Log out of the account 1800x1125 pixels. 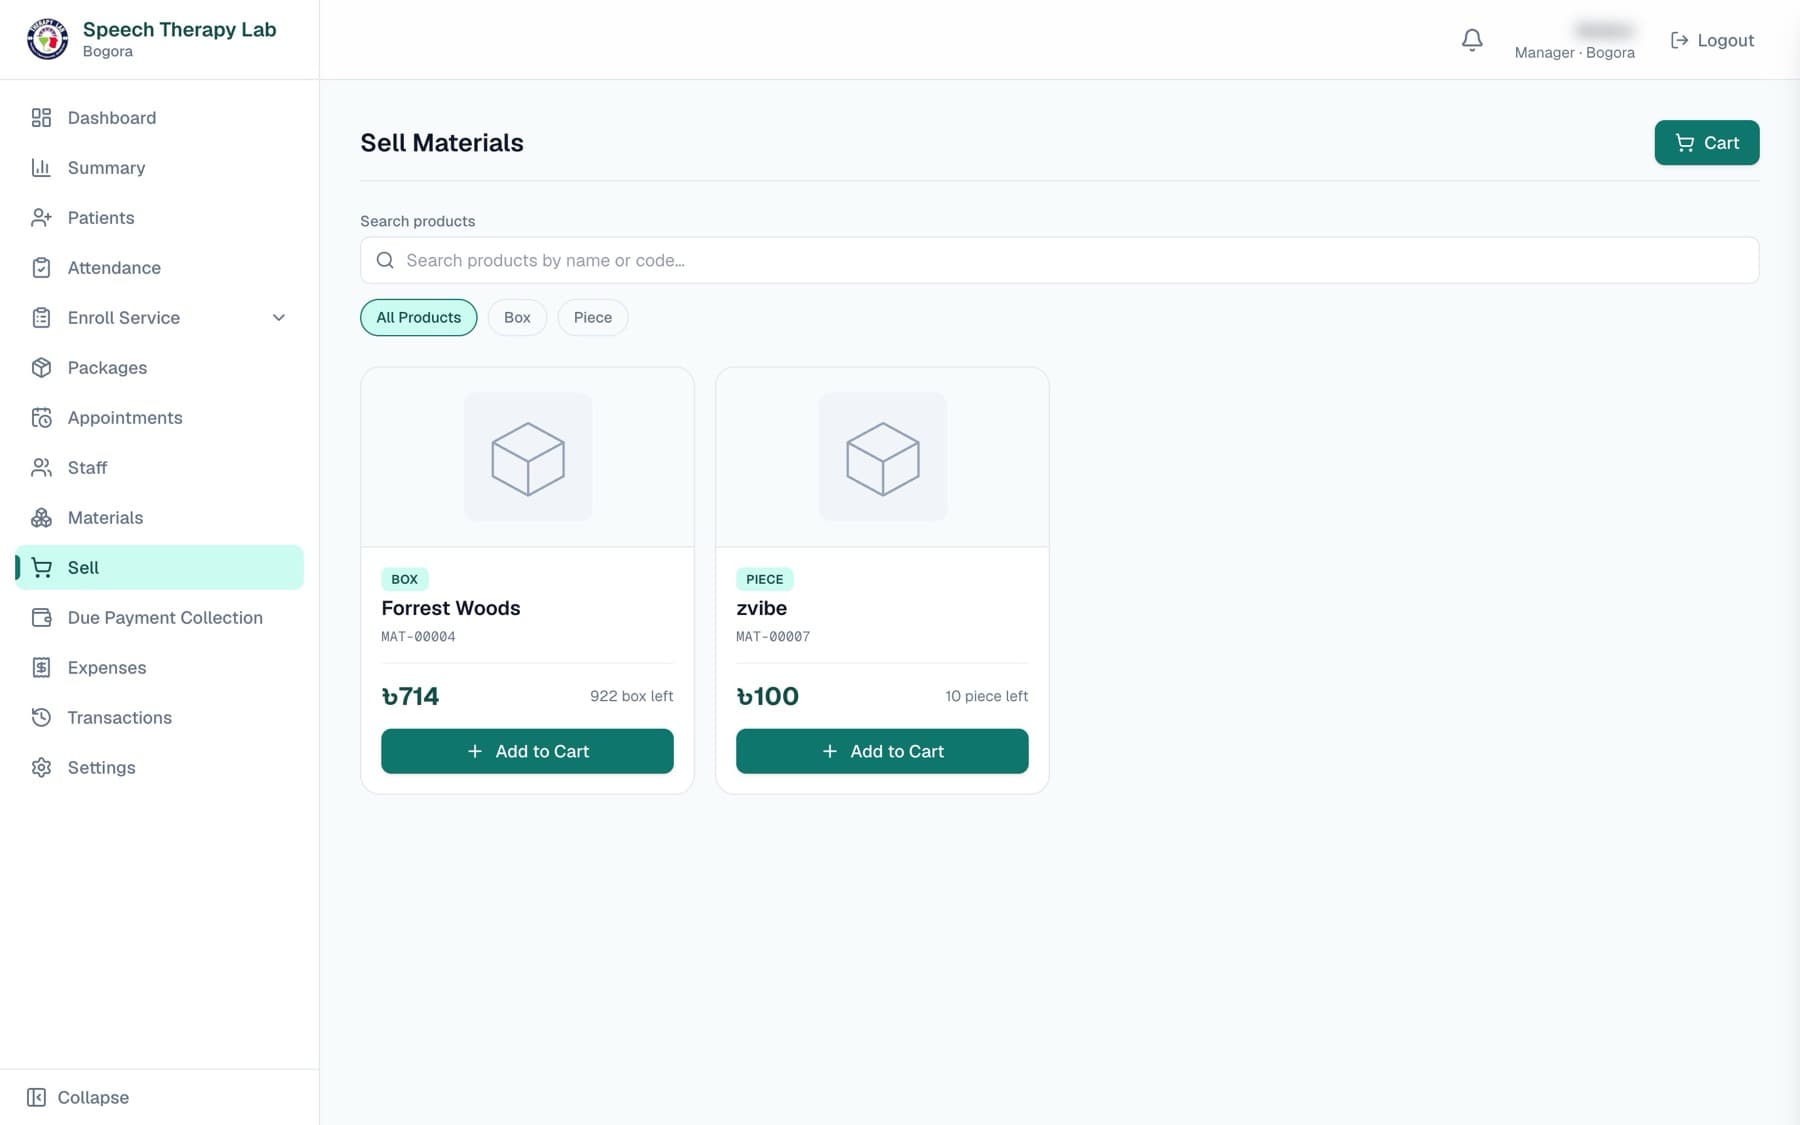pyautogui.click(x=1712, y=40)
